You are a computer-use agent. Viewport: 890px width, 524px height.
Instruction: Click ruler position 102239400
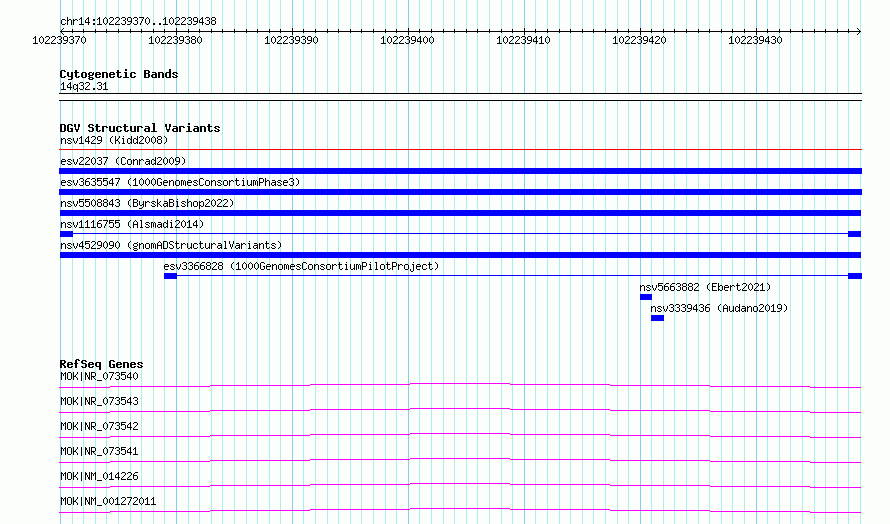pos(408,40)
